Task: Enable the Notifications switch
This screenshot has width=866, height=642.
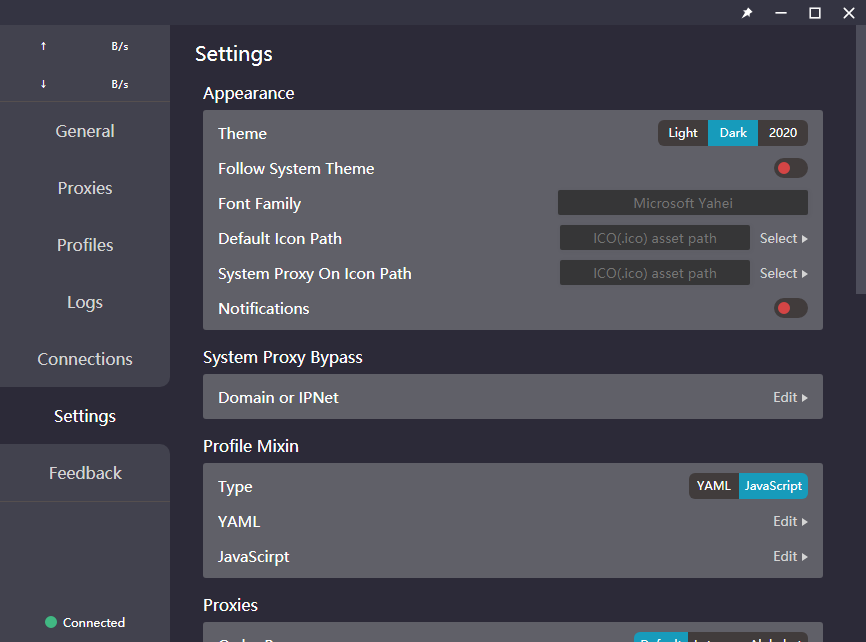Action: [790, 308]
